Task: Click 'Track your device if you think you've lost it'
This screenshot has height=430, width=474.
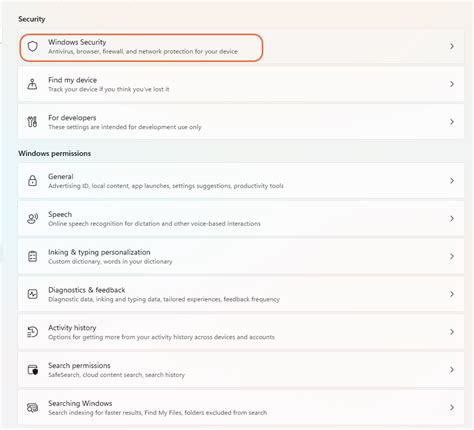Action: (109, 89)
